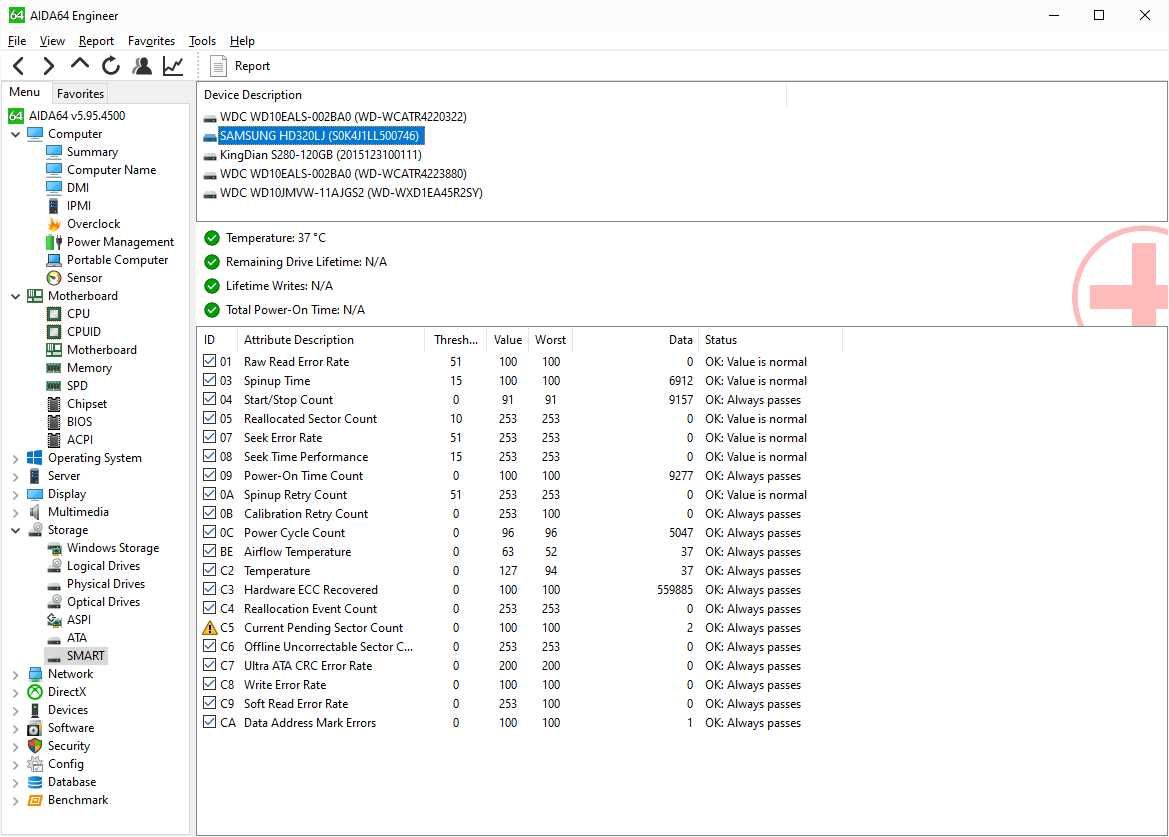Expand the Devices tree node
Viewport: 1169px width, 837px height.
[16, 710]
